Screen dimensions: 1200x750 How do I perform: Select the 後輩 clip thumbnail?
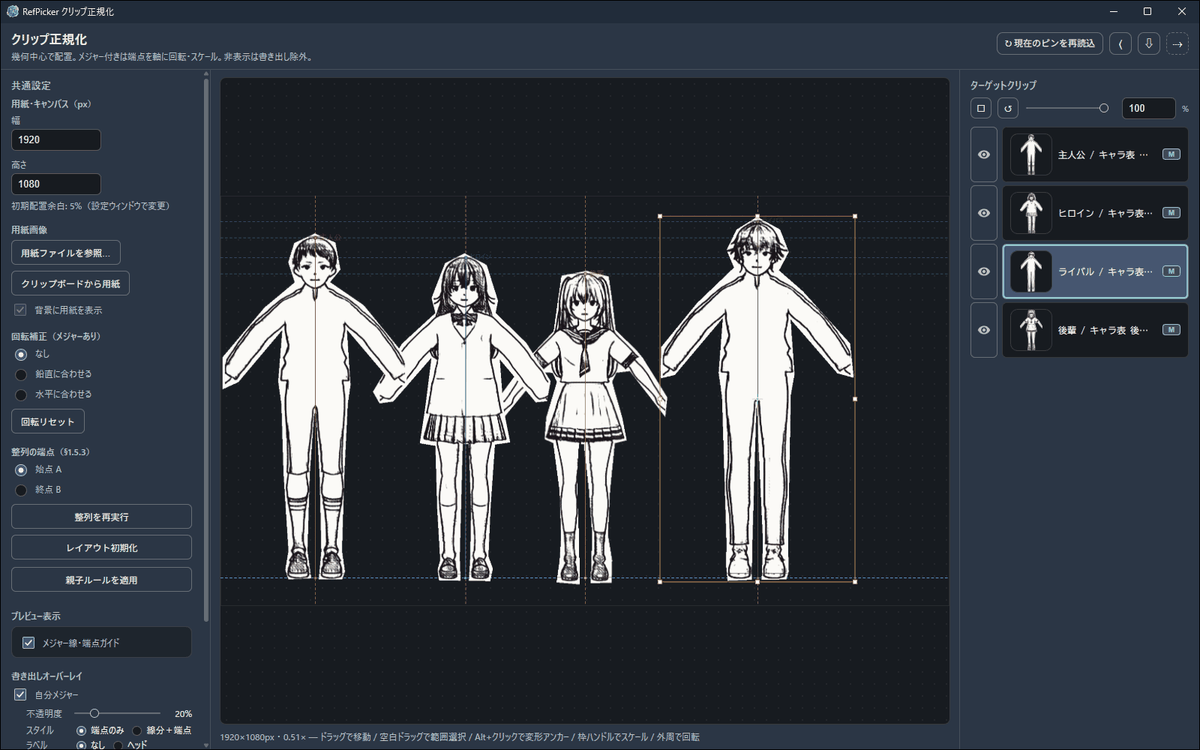click(1030, 329)
